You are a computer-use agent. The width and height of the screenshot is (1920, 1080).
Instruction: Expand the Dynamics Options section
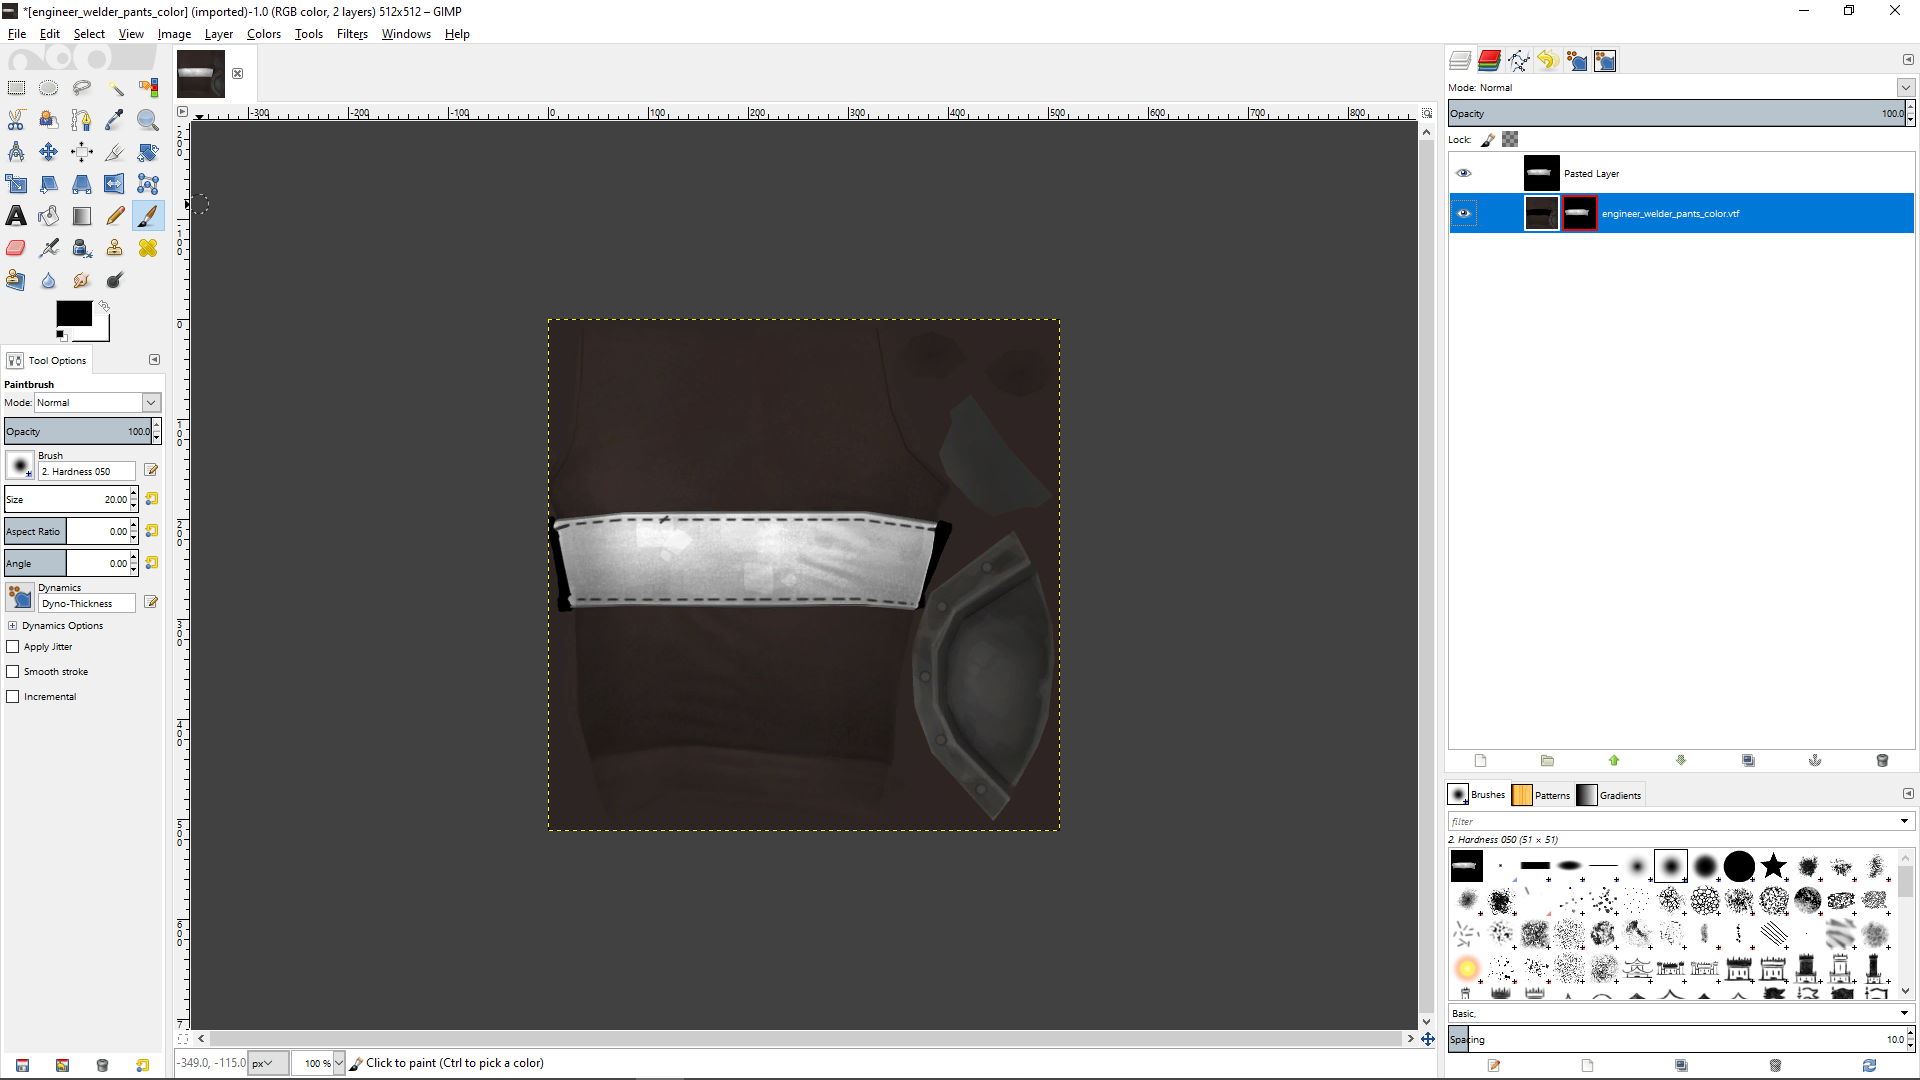(x=12, y=626)
